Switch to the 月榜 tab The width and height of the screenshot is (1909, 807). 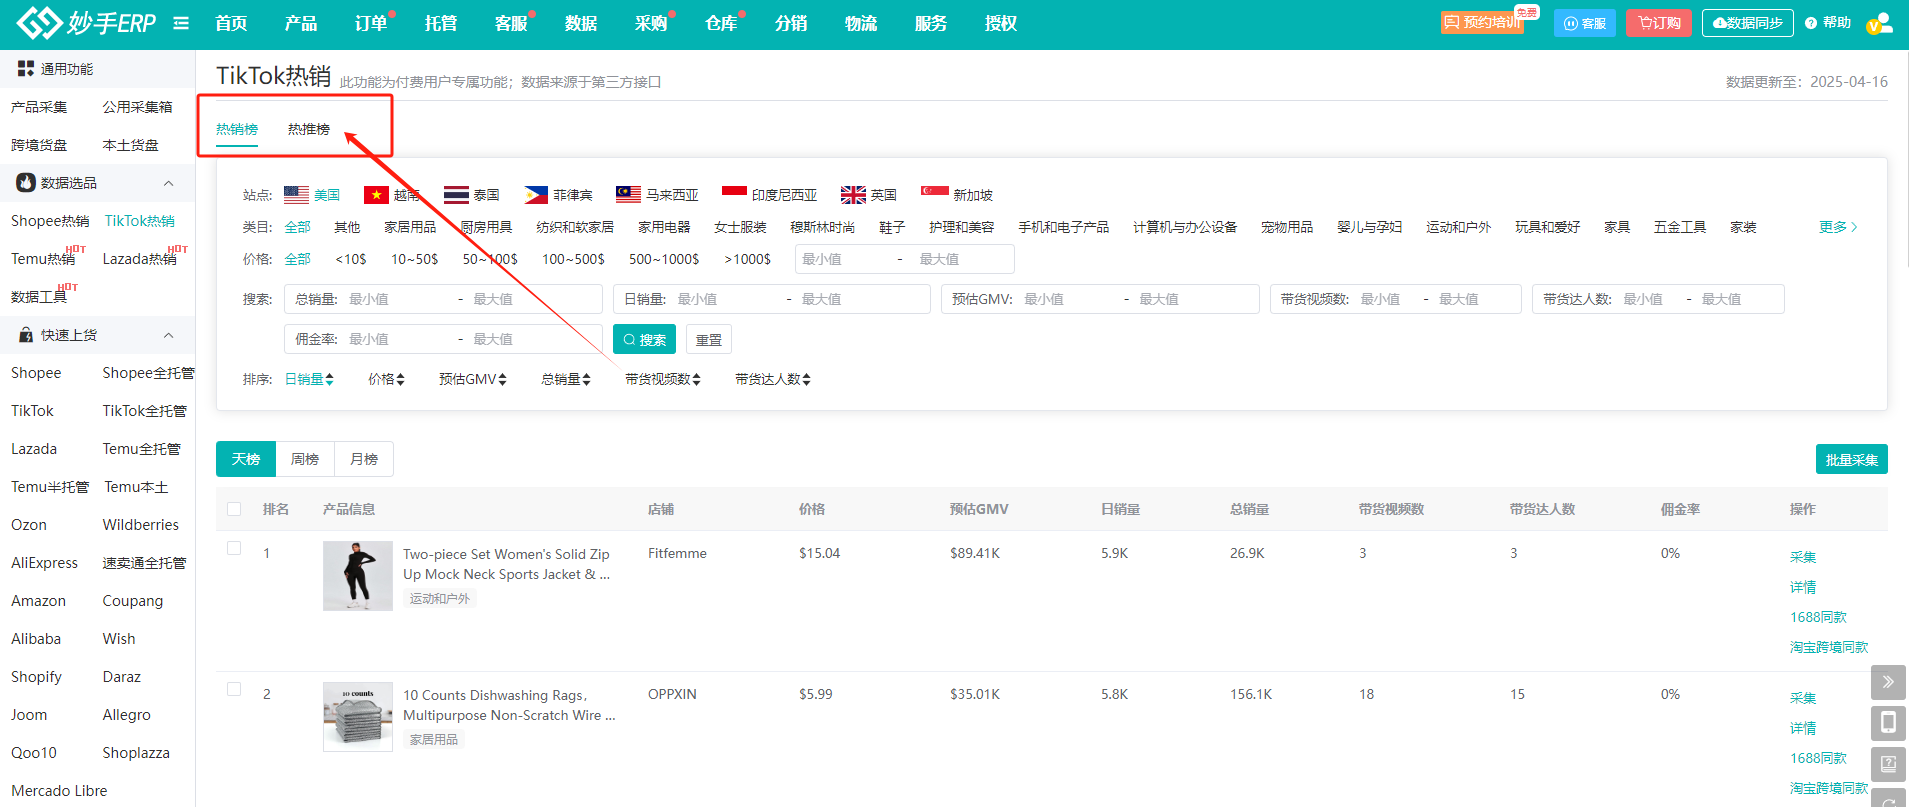point(364,459)
